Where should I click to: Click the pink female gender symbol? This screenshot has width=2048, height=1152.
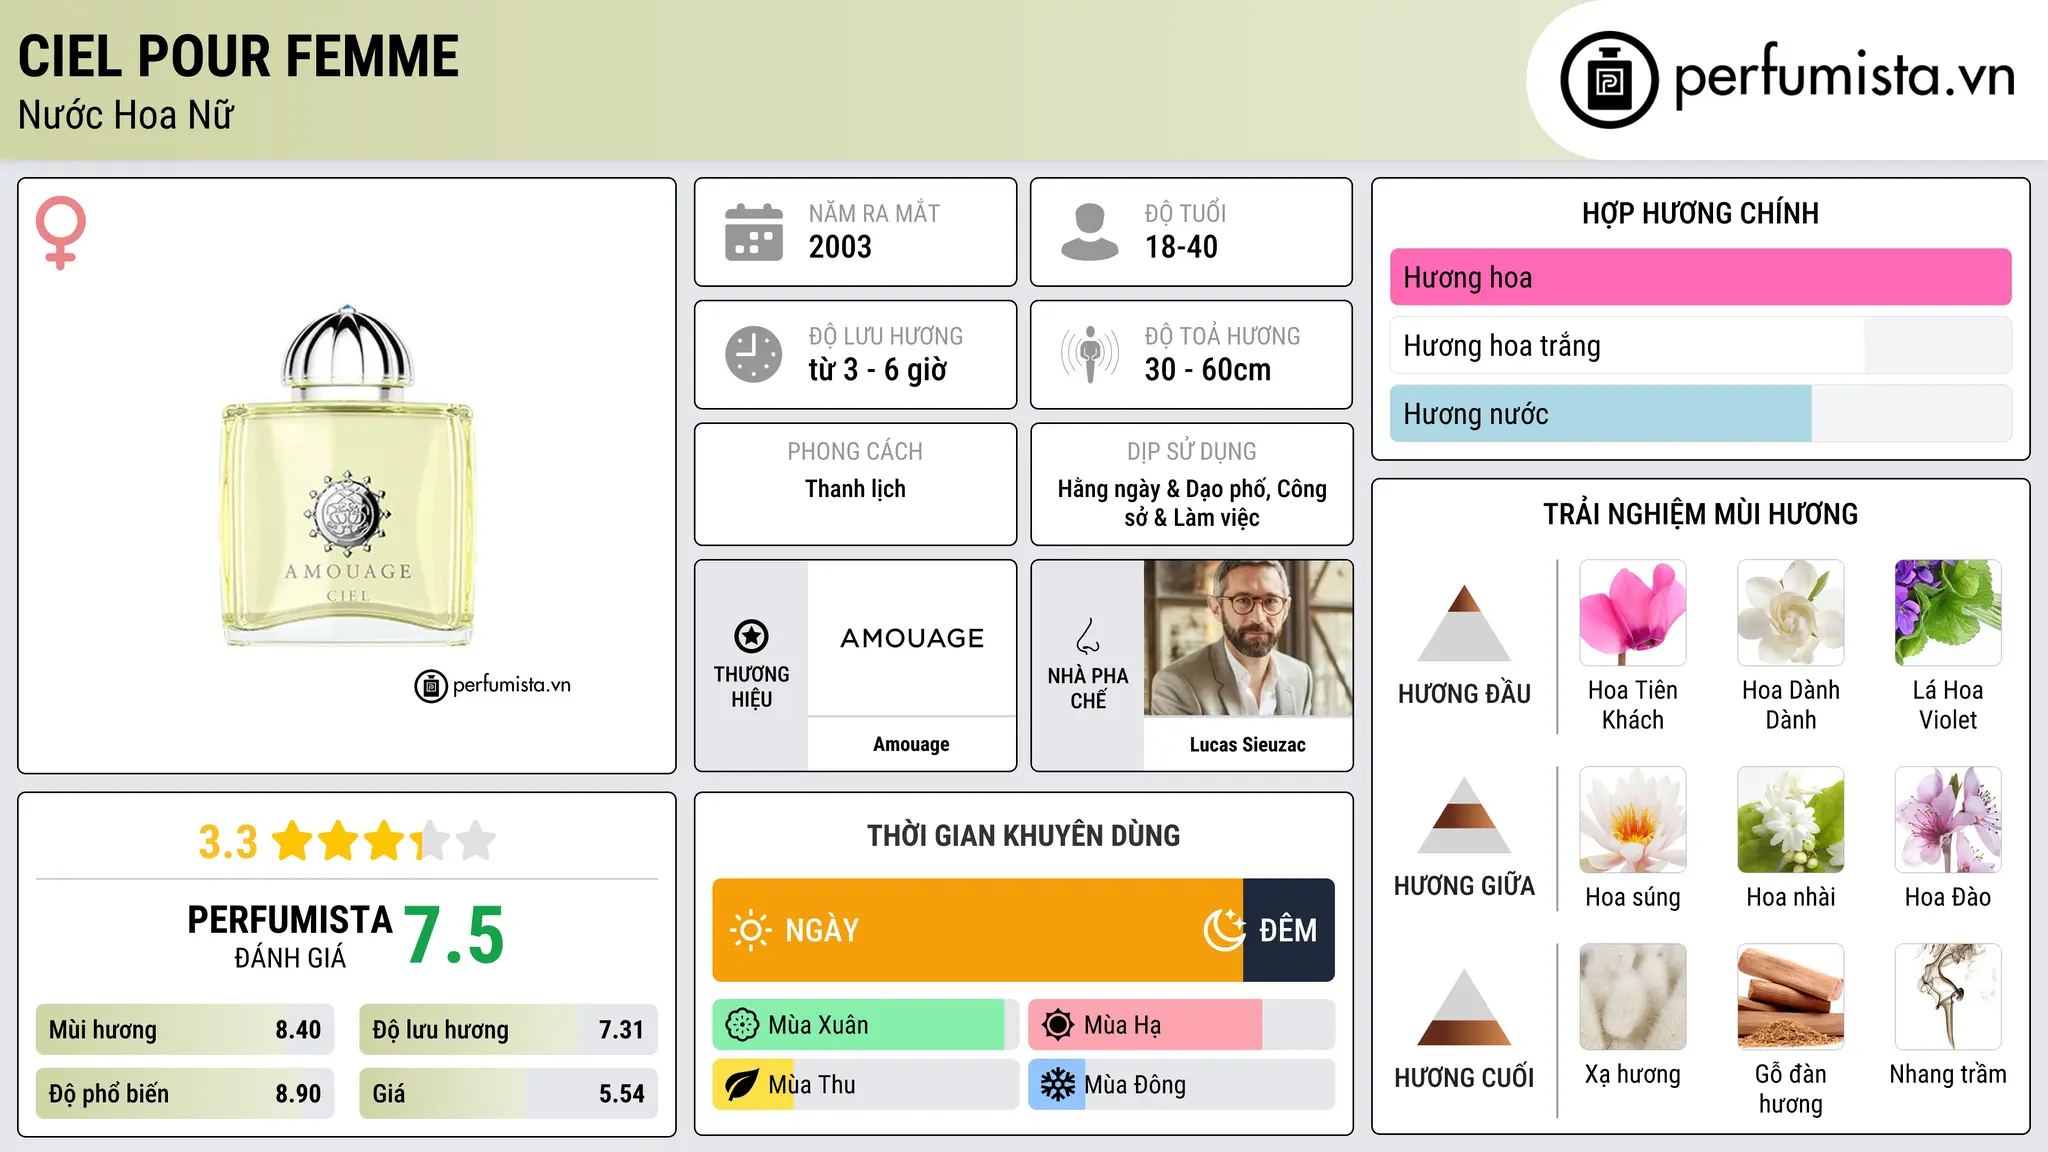click(x=60, y=232)
